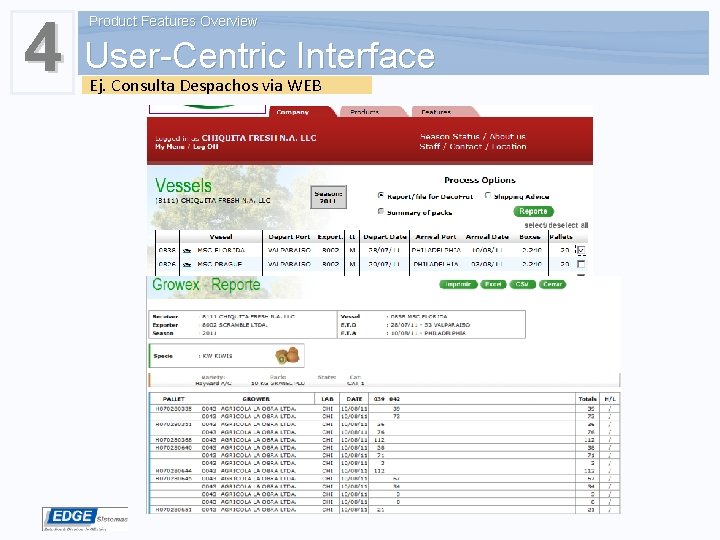720x540 pixels.
Task: Click the PALLET column header in report
Action: [x=174, y=399]
